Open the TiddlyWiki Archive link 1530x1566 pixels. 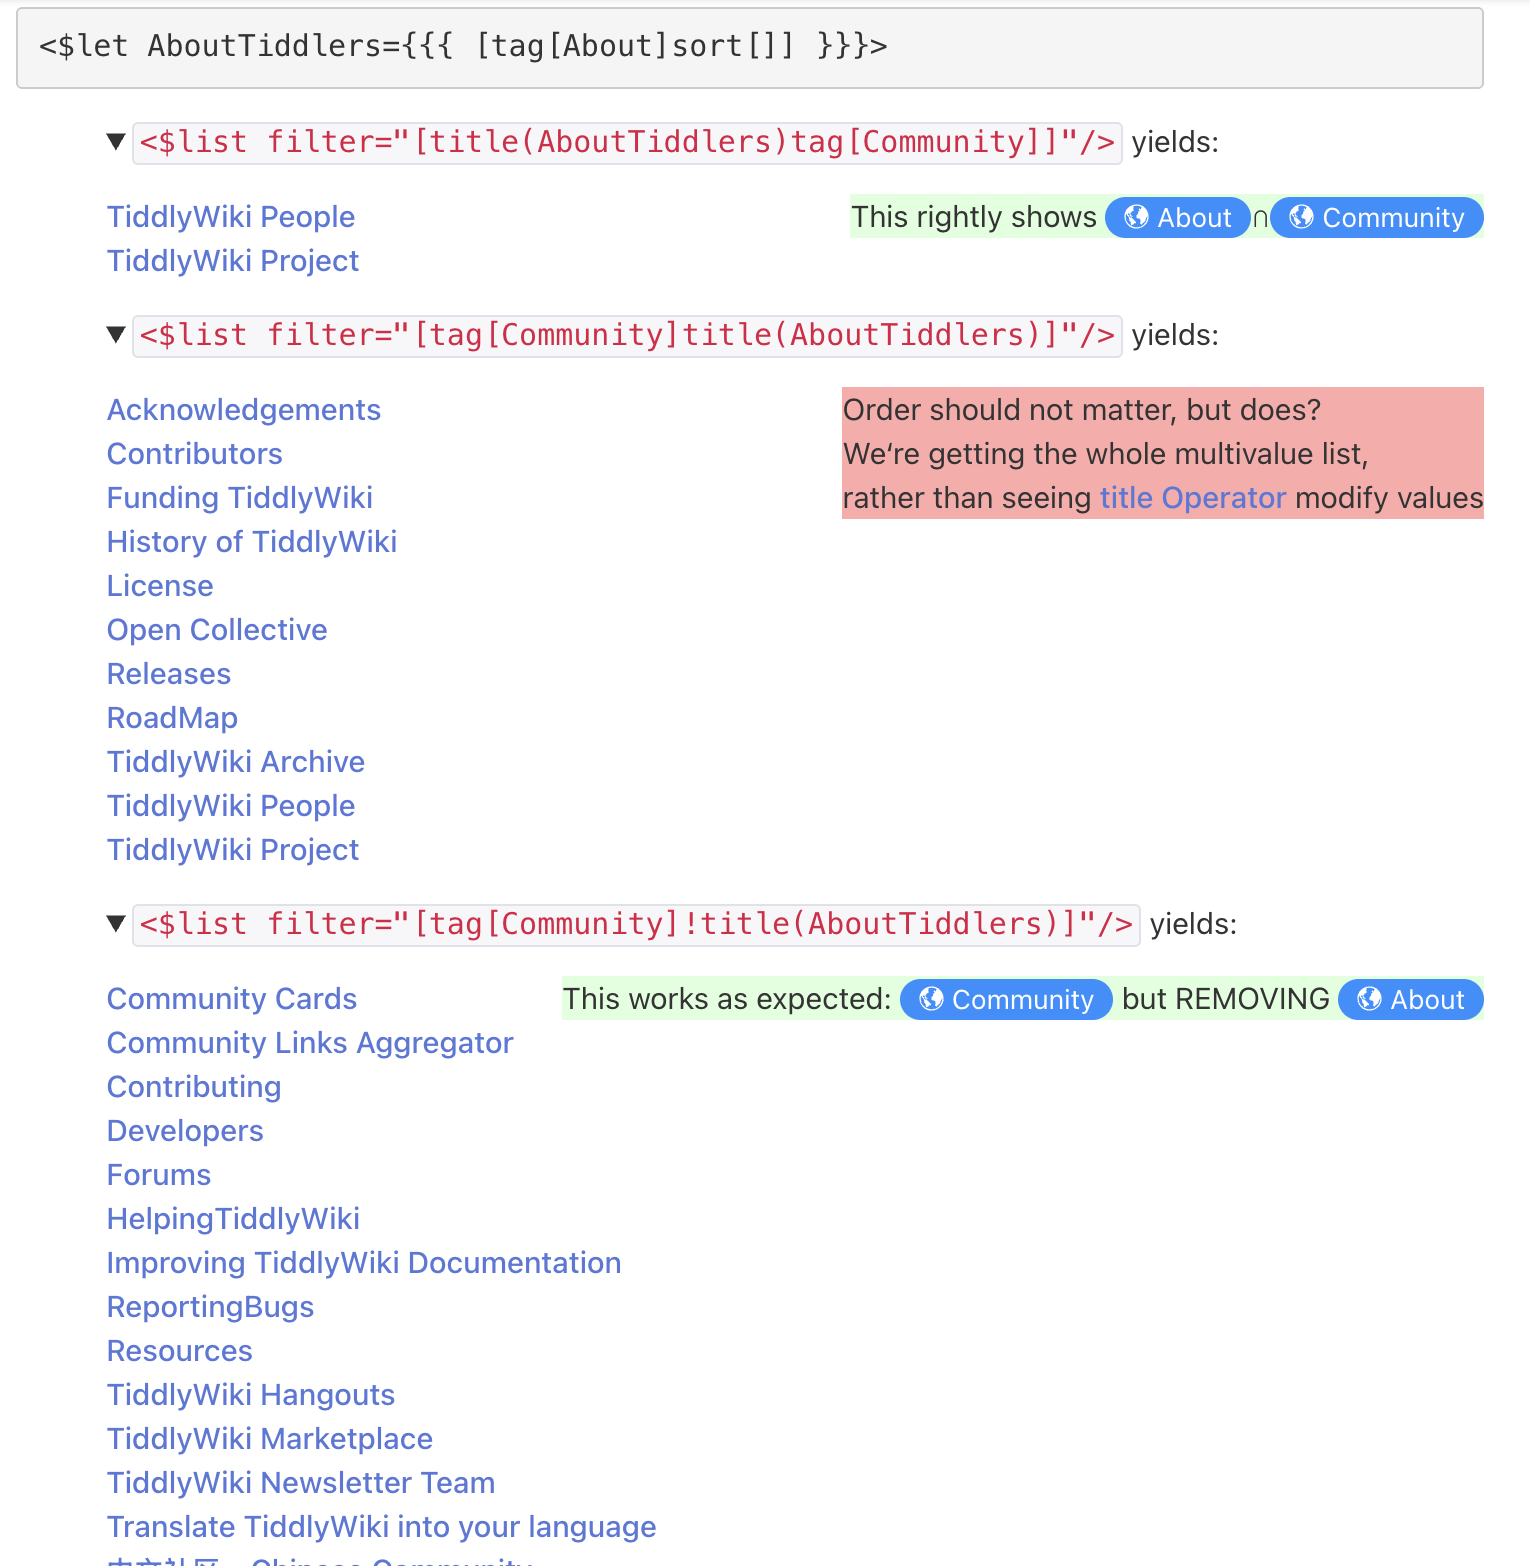point(235,762)
